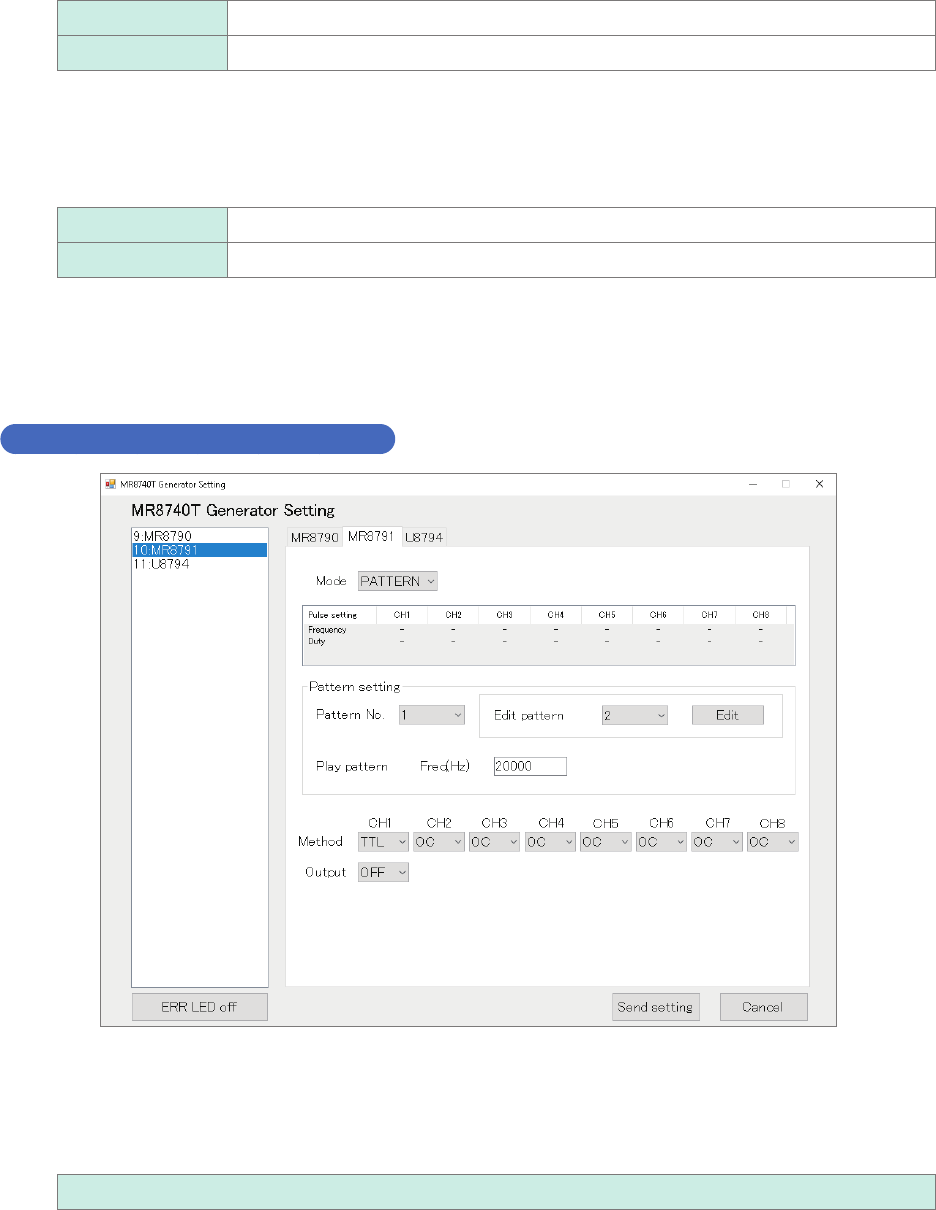The height and width of the screenshot is (1210, 936).
Task: Minimize the Generator Setting window
Action: click(x=752, y=484)
